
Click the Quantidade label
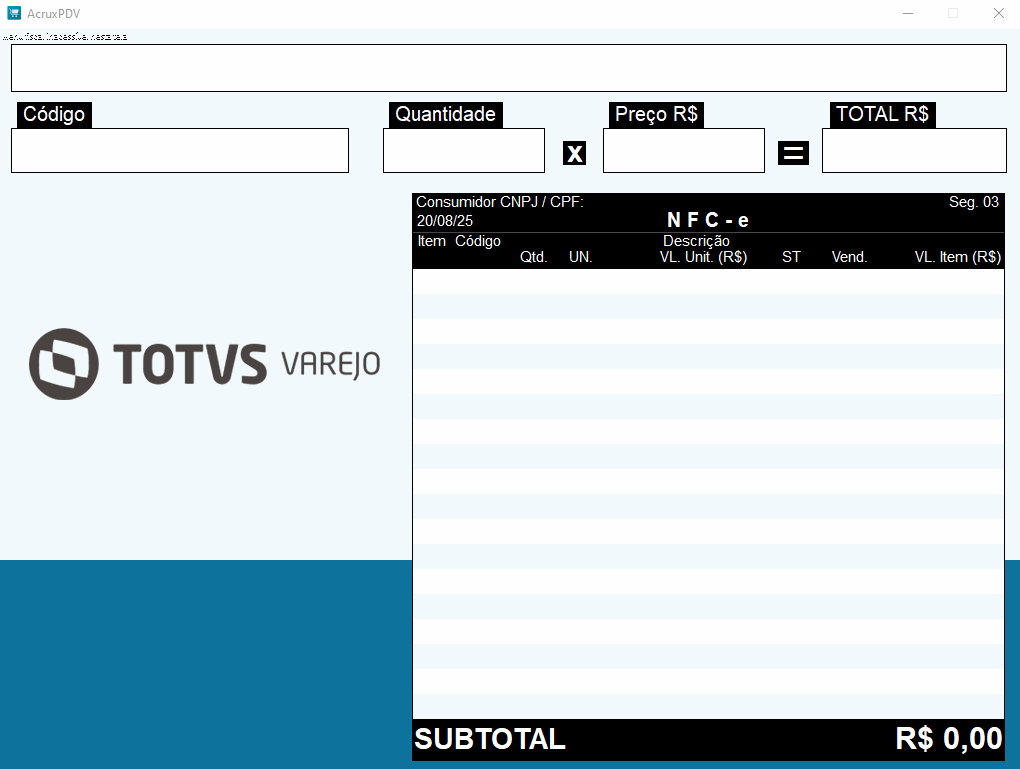coord(446,115)
